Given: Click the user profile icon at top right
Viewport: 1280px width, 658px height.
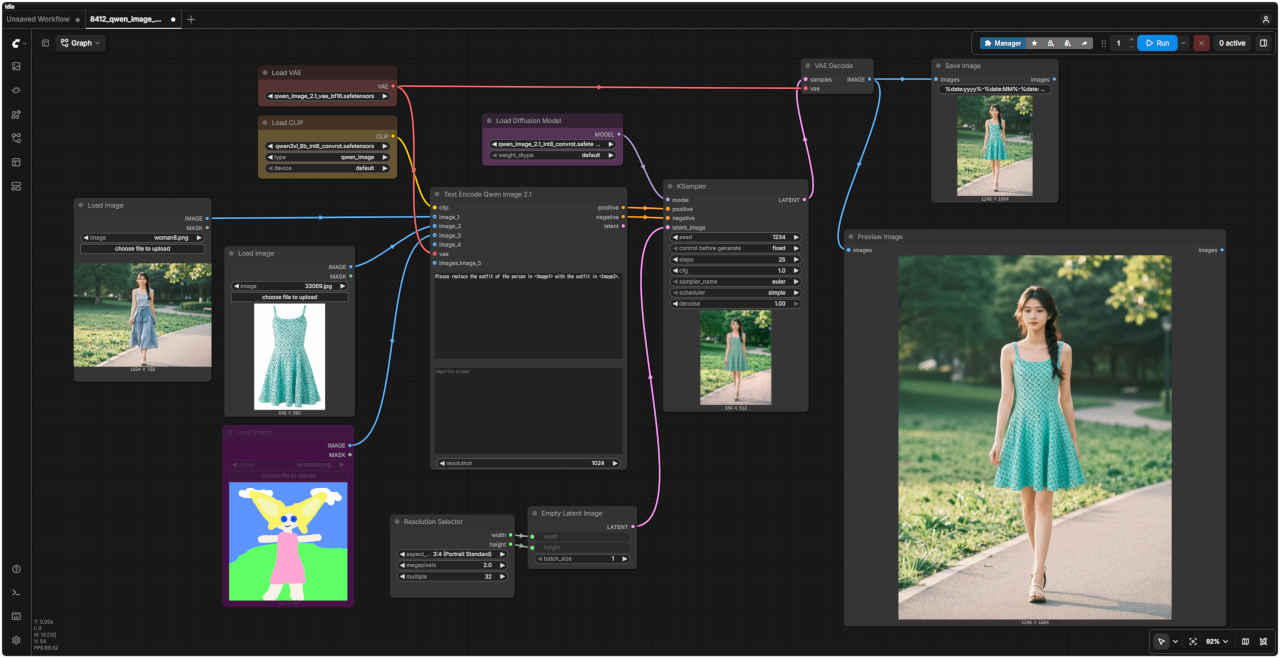Looking at the screenshot, I should click(1266, 19).
